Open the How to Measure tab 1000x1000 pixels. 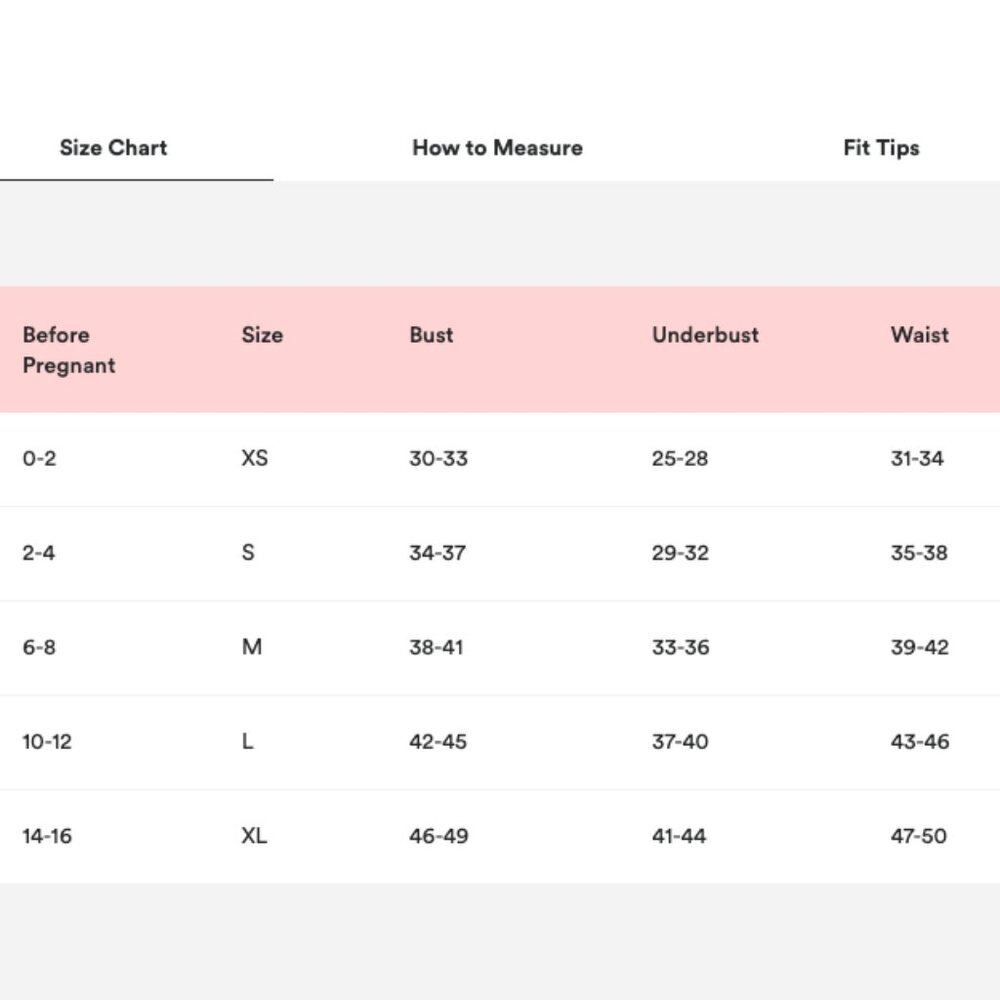497,148
